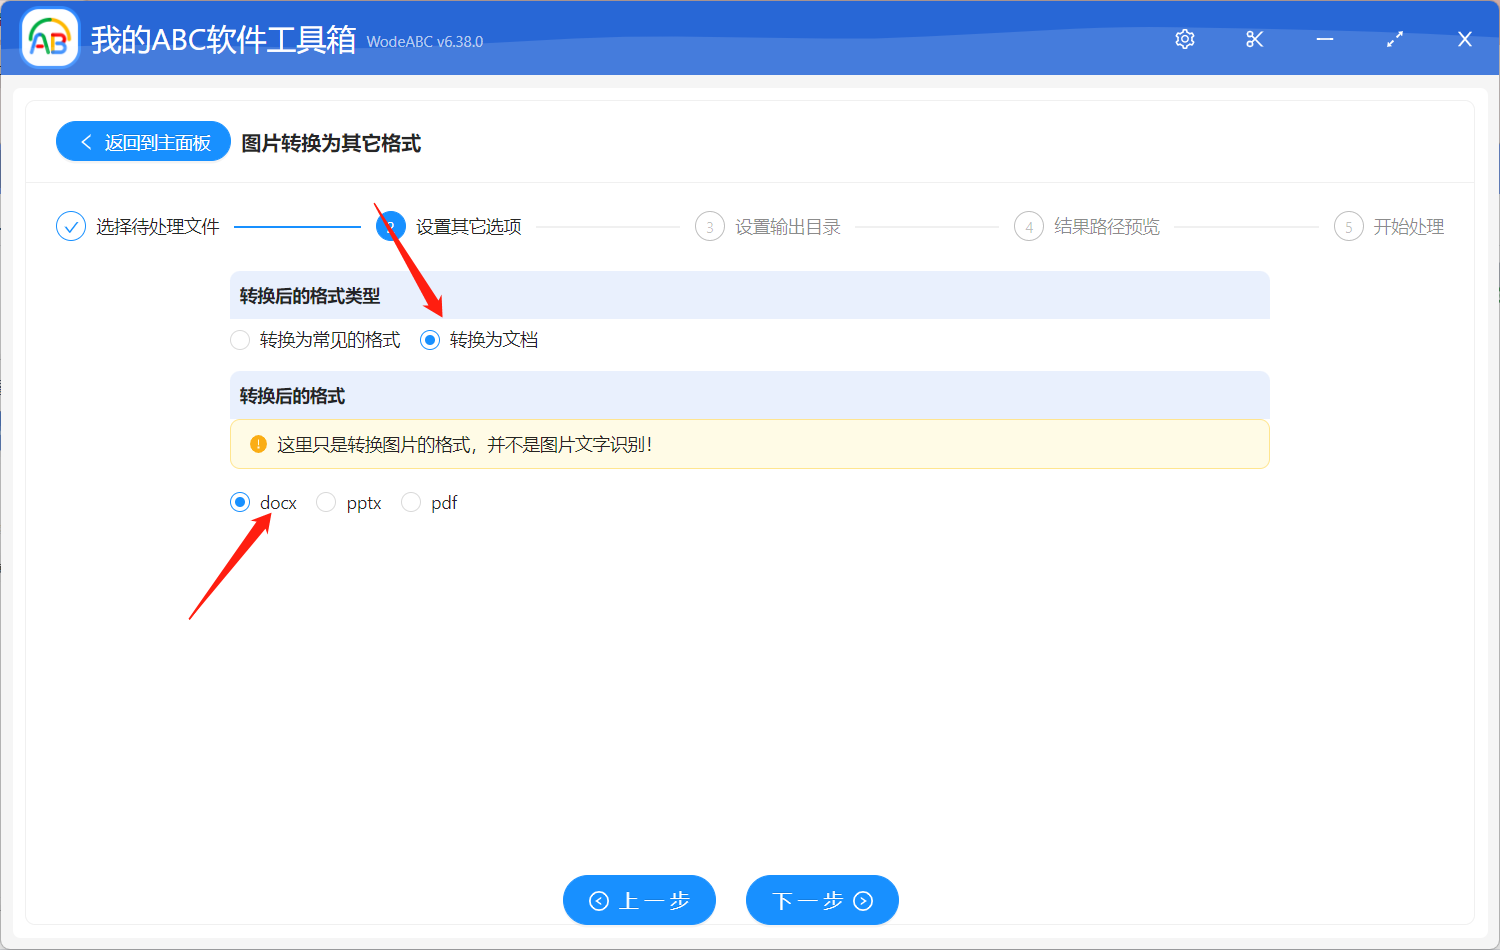This screenshot has height=950, width=1500.
Task: Click the 上一步 button to go back
Action: [639, 900]
